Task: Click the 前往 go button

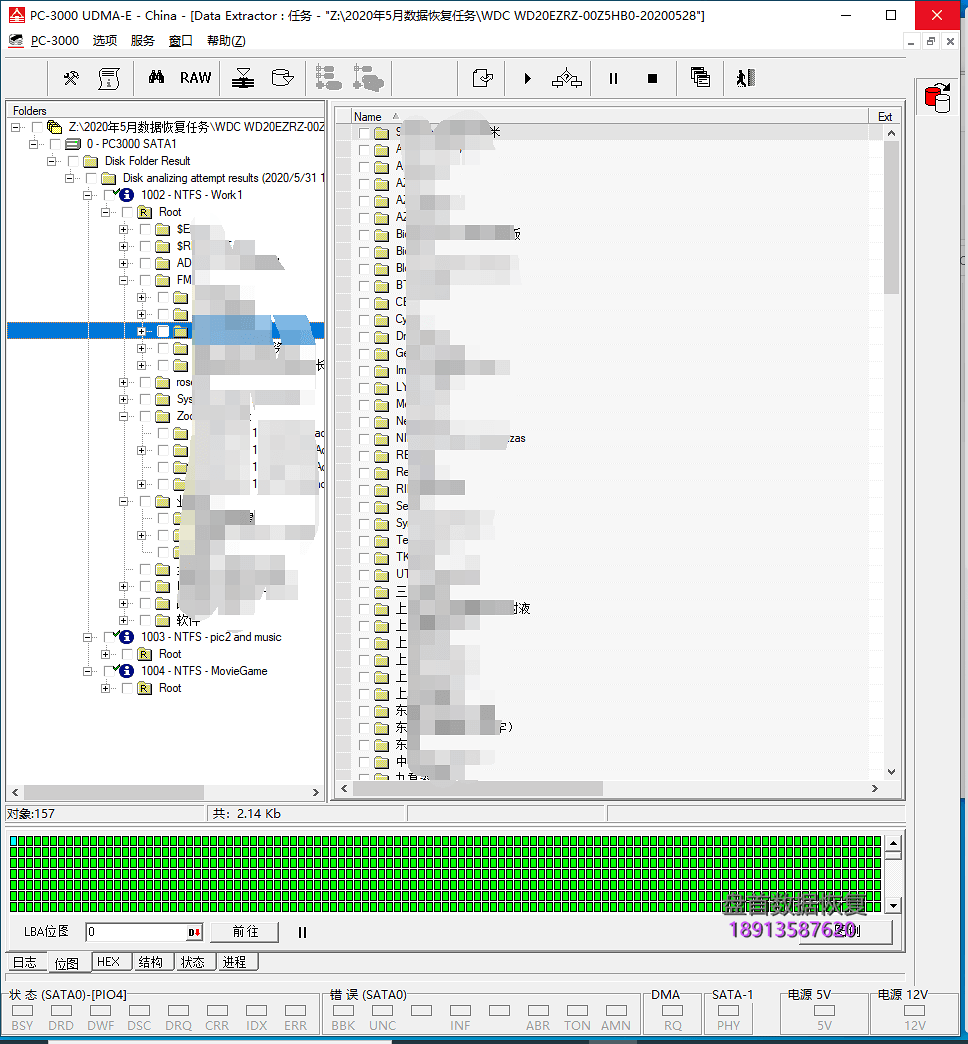Action: click(x=244, y=932)
